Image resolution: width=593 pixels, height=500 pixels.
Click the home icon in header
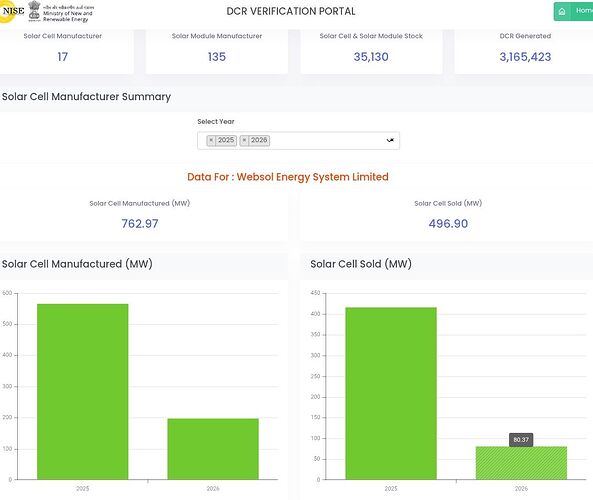562,11
